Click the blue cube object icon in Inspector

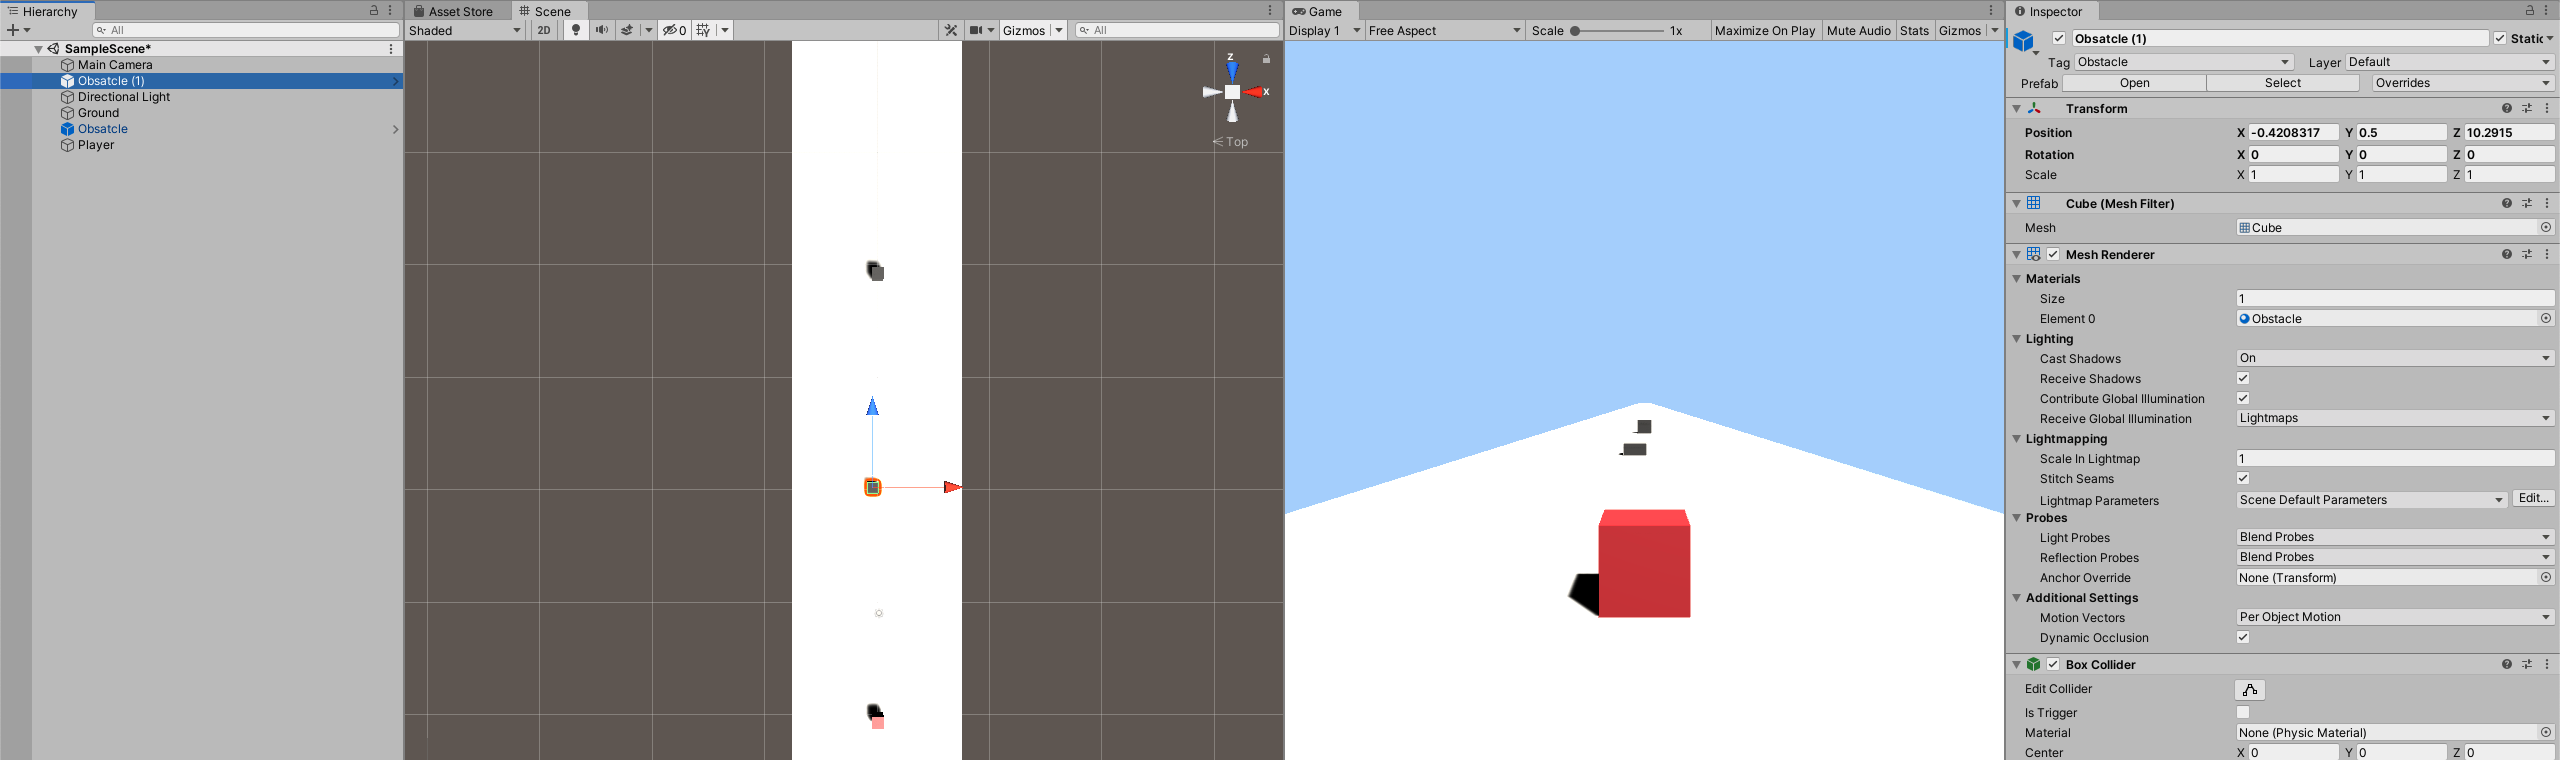[2024, 41]
